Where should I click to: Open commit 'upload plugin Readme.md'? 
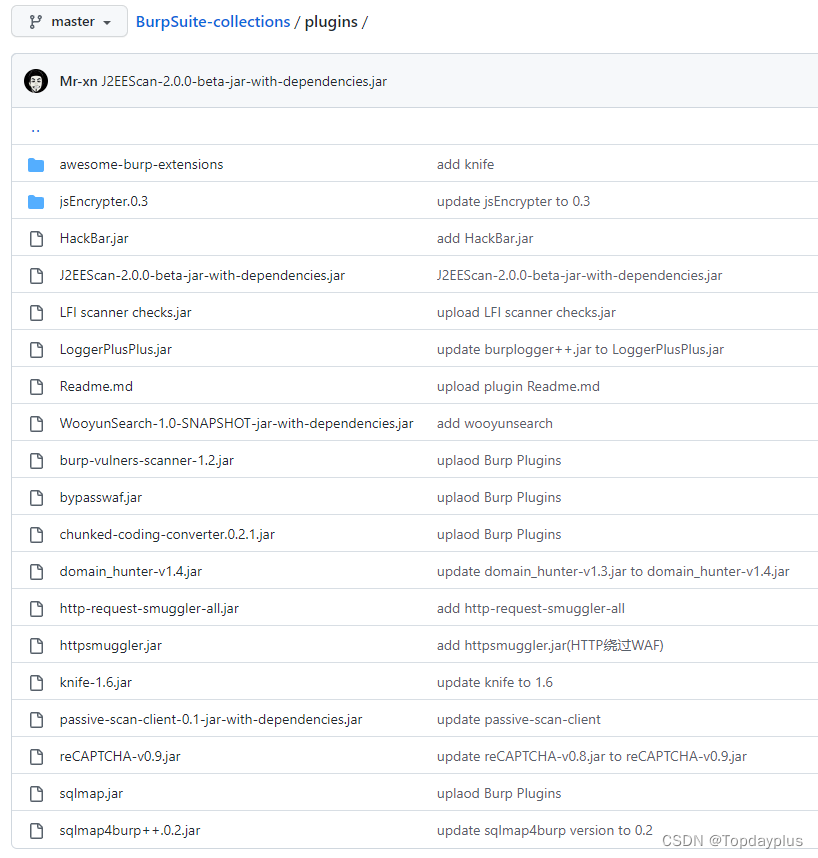(x=518, y=386)
